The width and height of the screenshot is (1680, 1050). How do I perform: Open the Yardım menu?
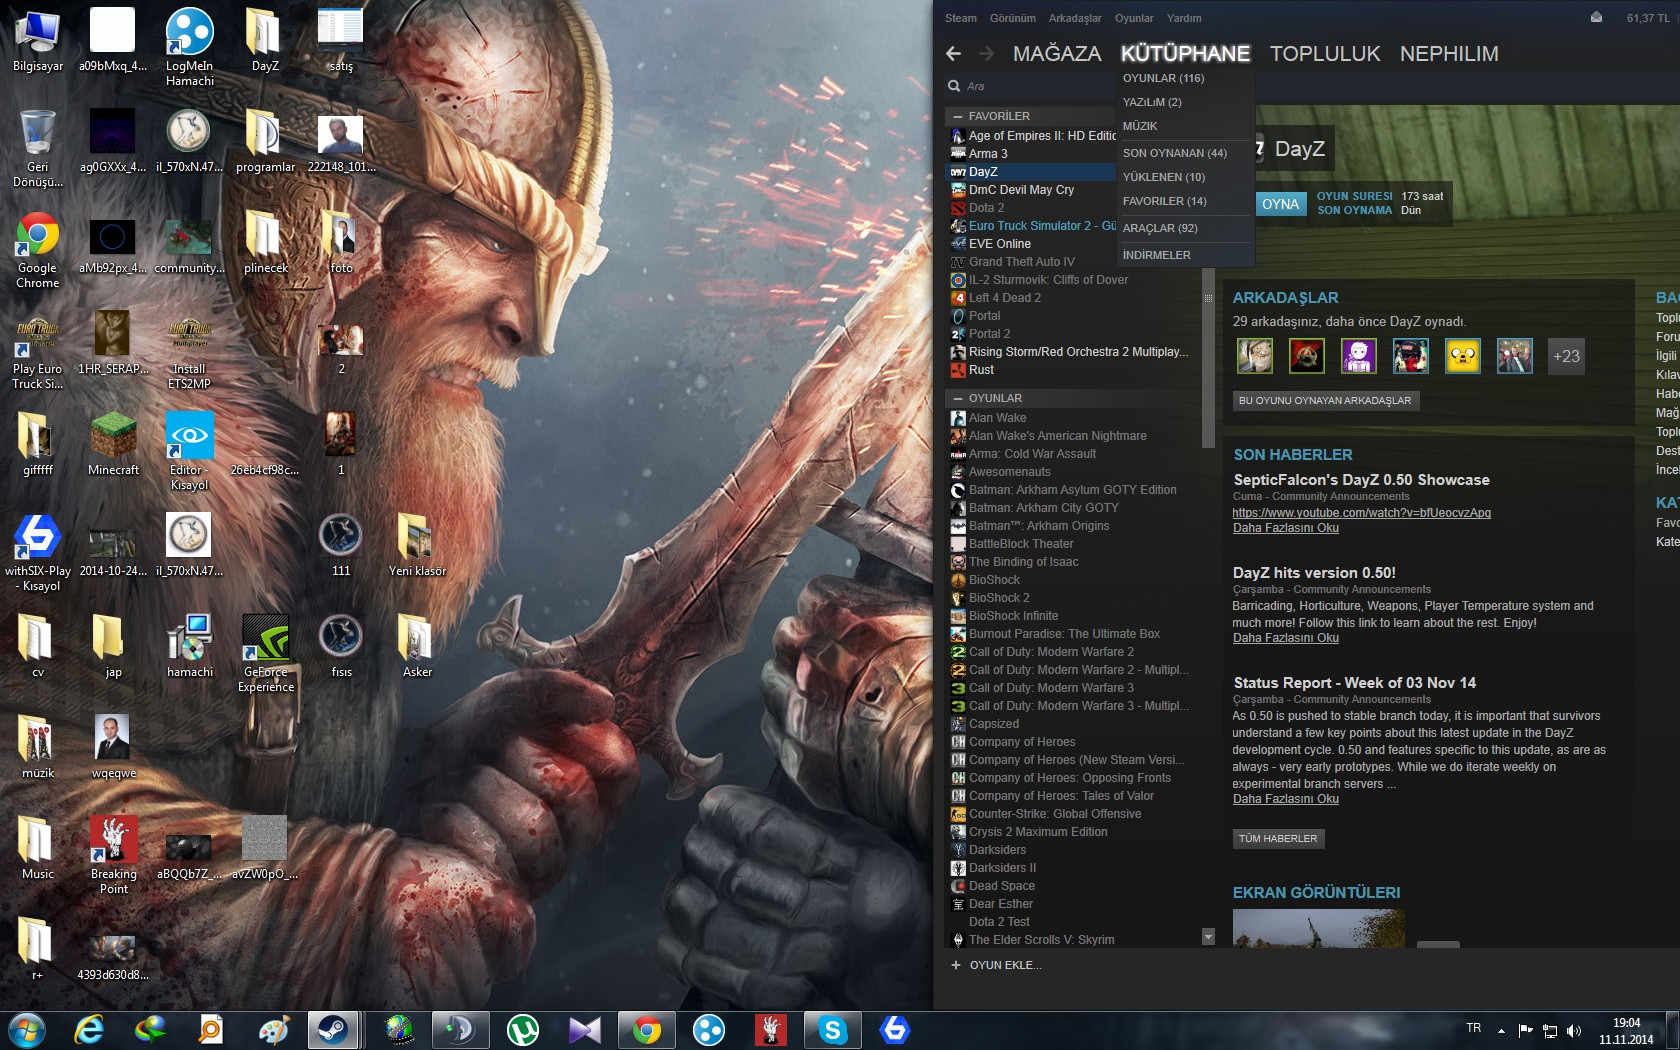point(1184,18)
